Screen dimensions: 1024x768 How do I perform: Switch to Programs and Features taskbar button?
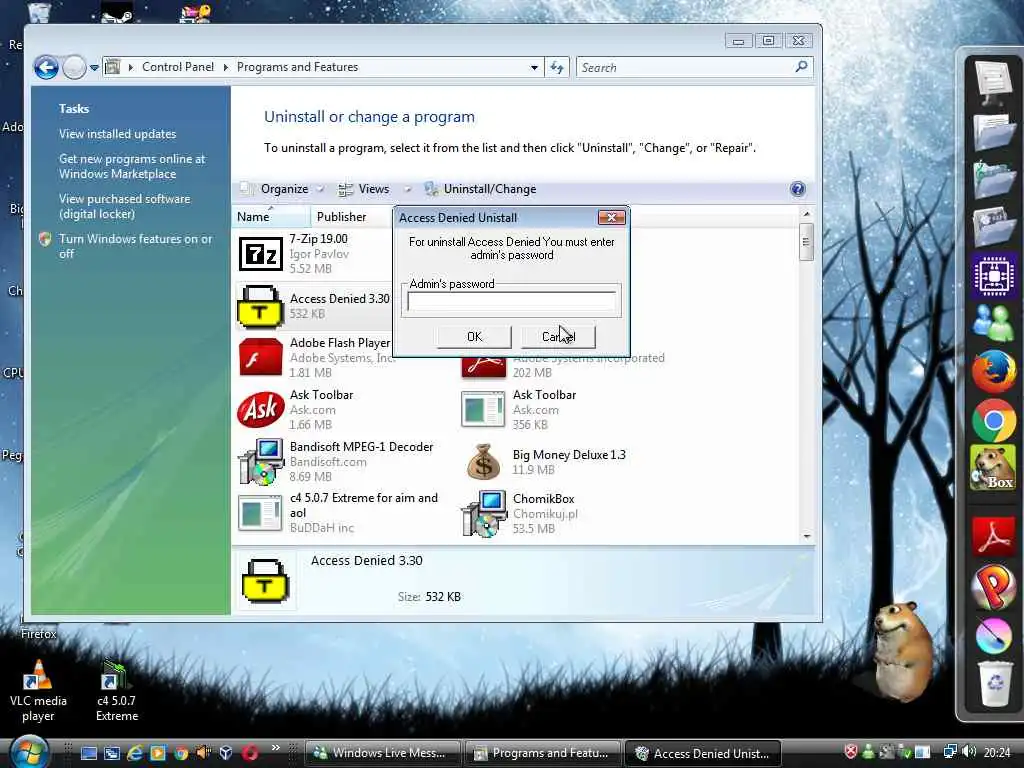543,753
